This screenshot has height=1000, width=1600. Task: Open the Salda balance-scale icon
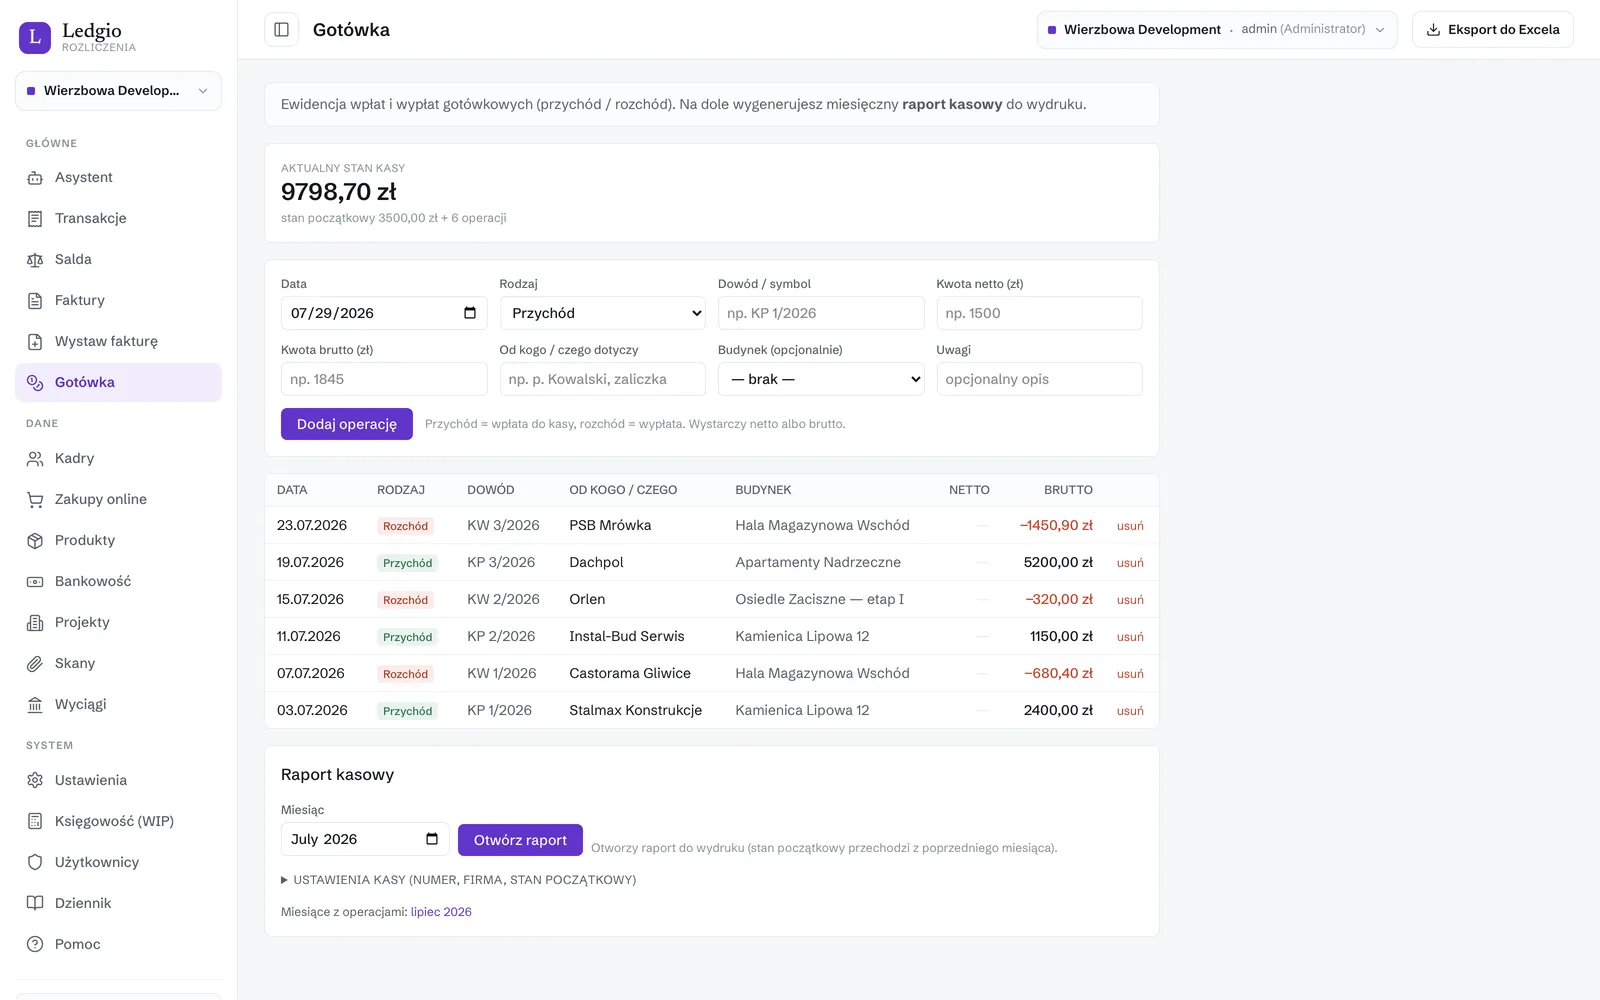click(35, 259)
